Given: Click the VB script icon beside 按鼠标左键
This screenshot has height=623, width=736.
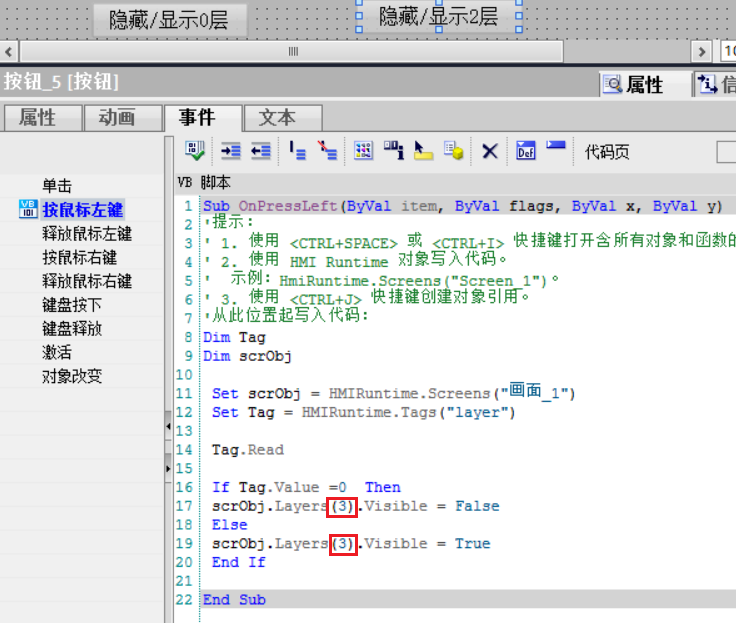Looking at the screenshot, I should pos(28,209).
